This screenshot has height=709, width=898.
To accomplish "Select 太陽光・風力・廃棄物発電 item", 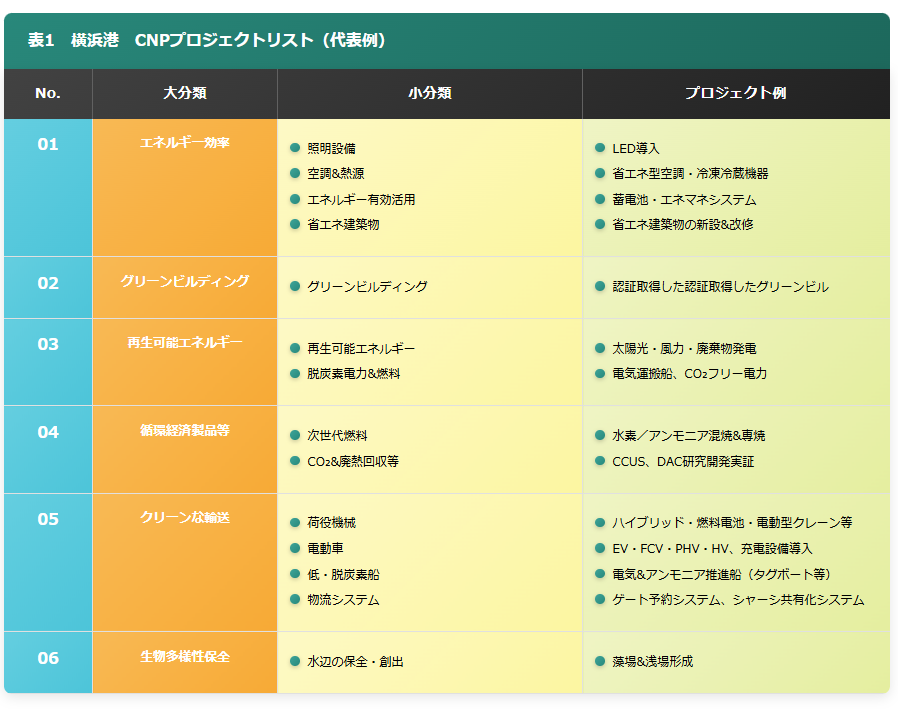I will click(x=684, y=348).
